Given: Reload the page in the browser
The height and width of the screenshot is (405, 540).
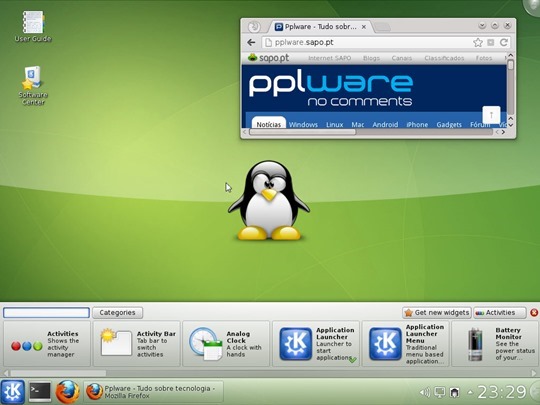Looking at the screenshot, I should (504, 42).
